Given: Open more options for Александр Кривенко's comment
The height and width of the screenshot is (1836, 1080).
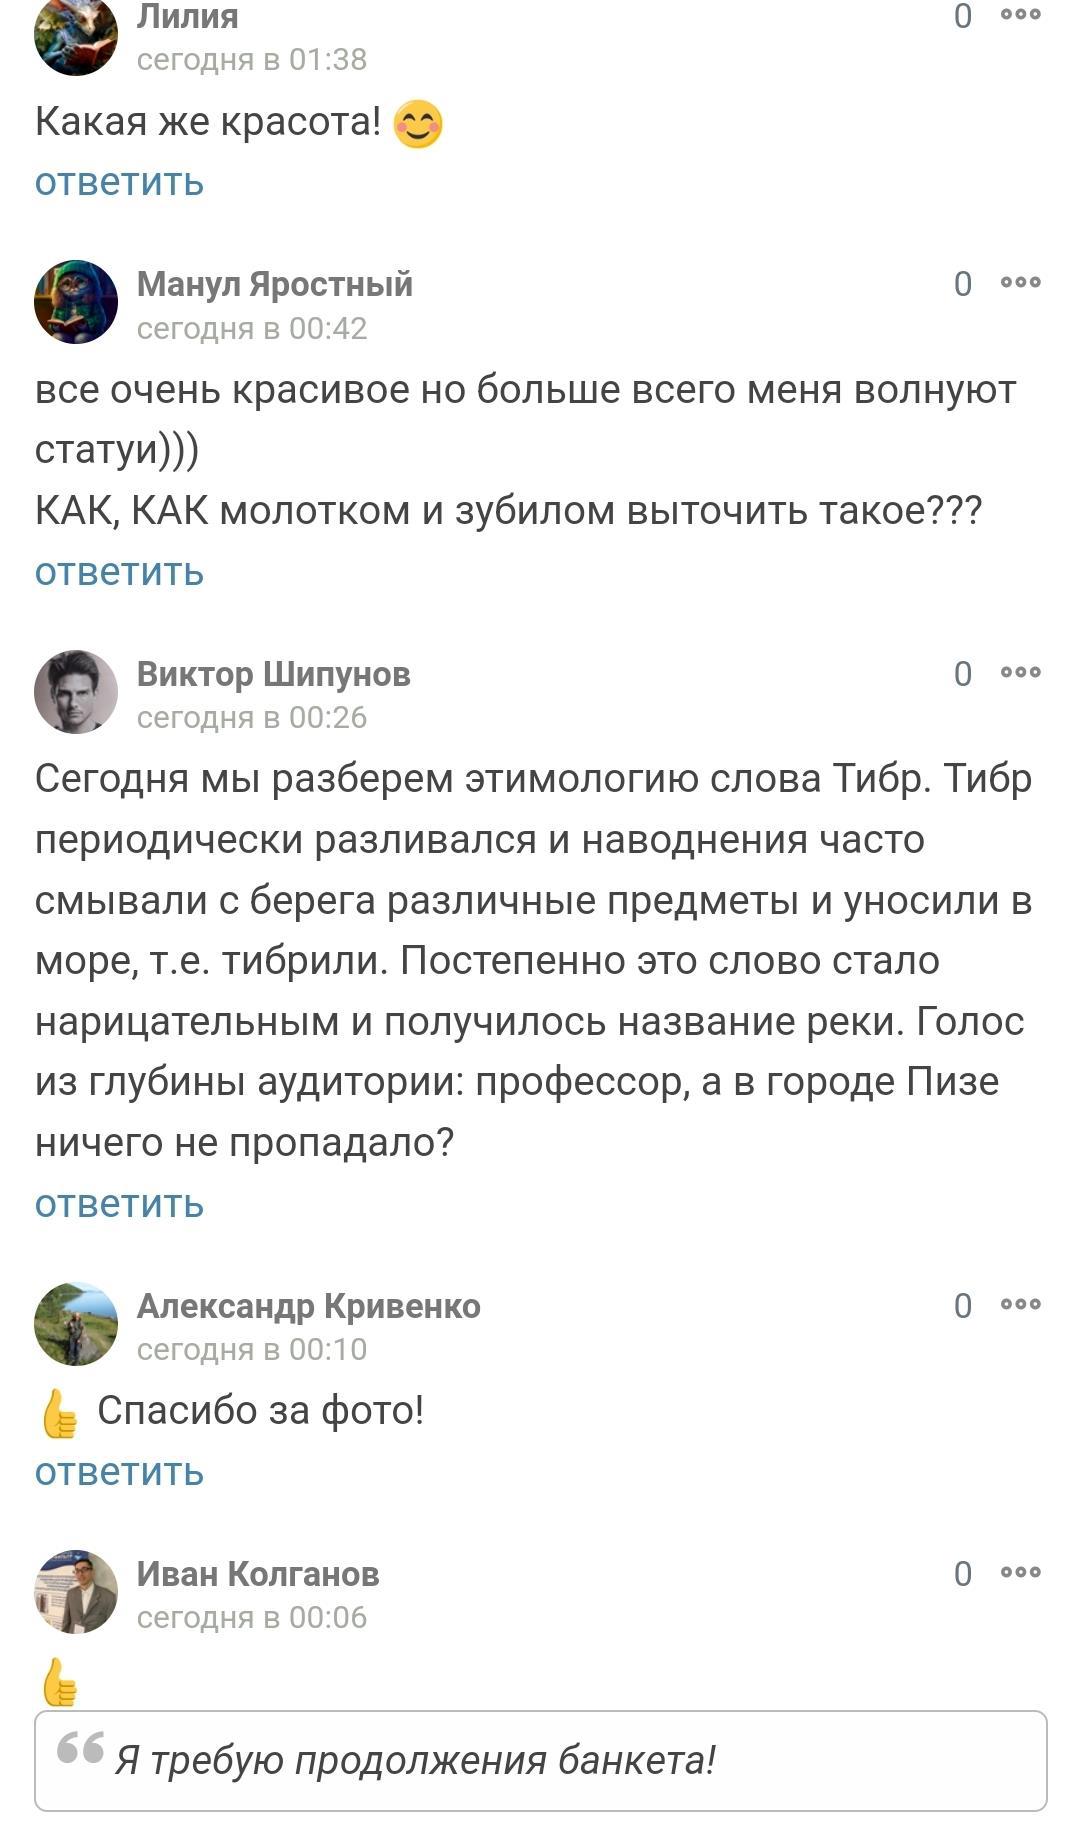Looking at the screenshot, I should 1020,1305.
